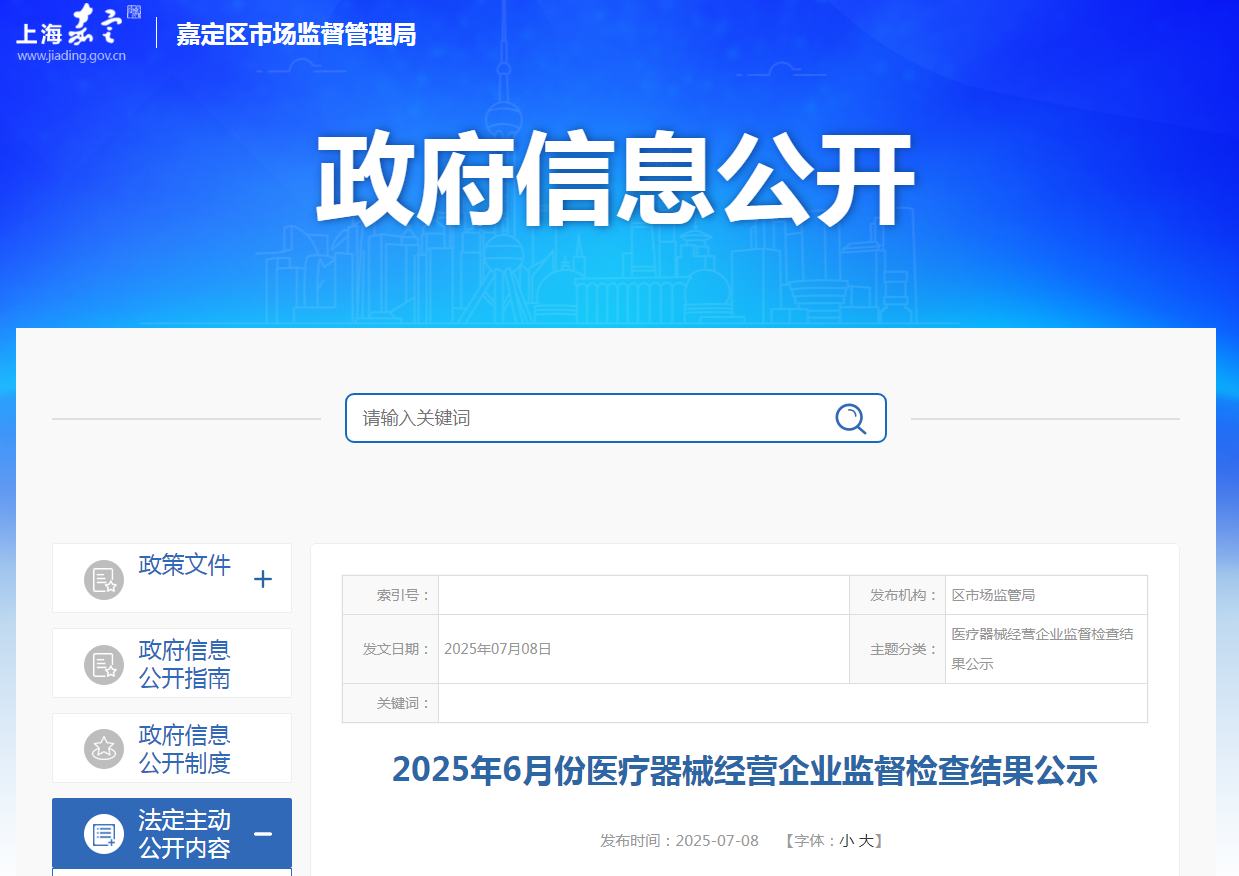Click the 发文日期 label cell

390,649
